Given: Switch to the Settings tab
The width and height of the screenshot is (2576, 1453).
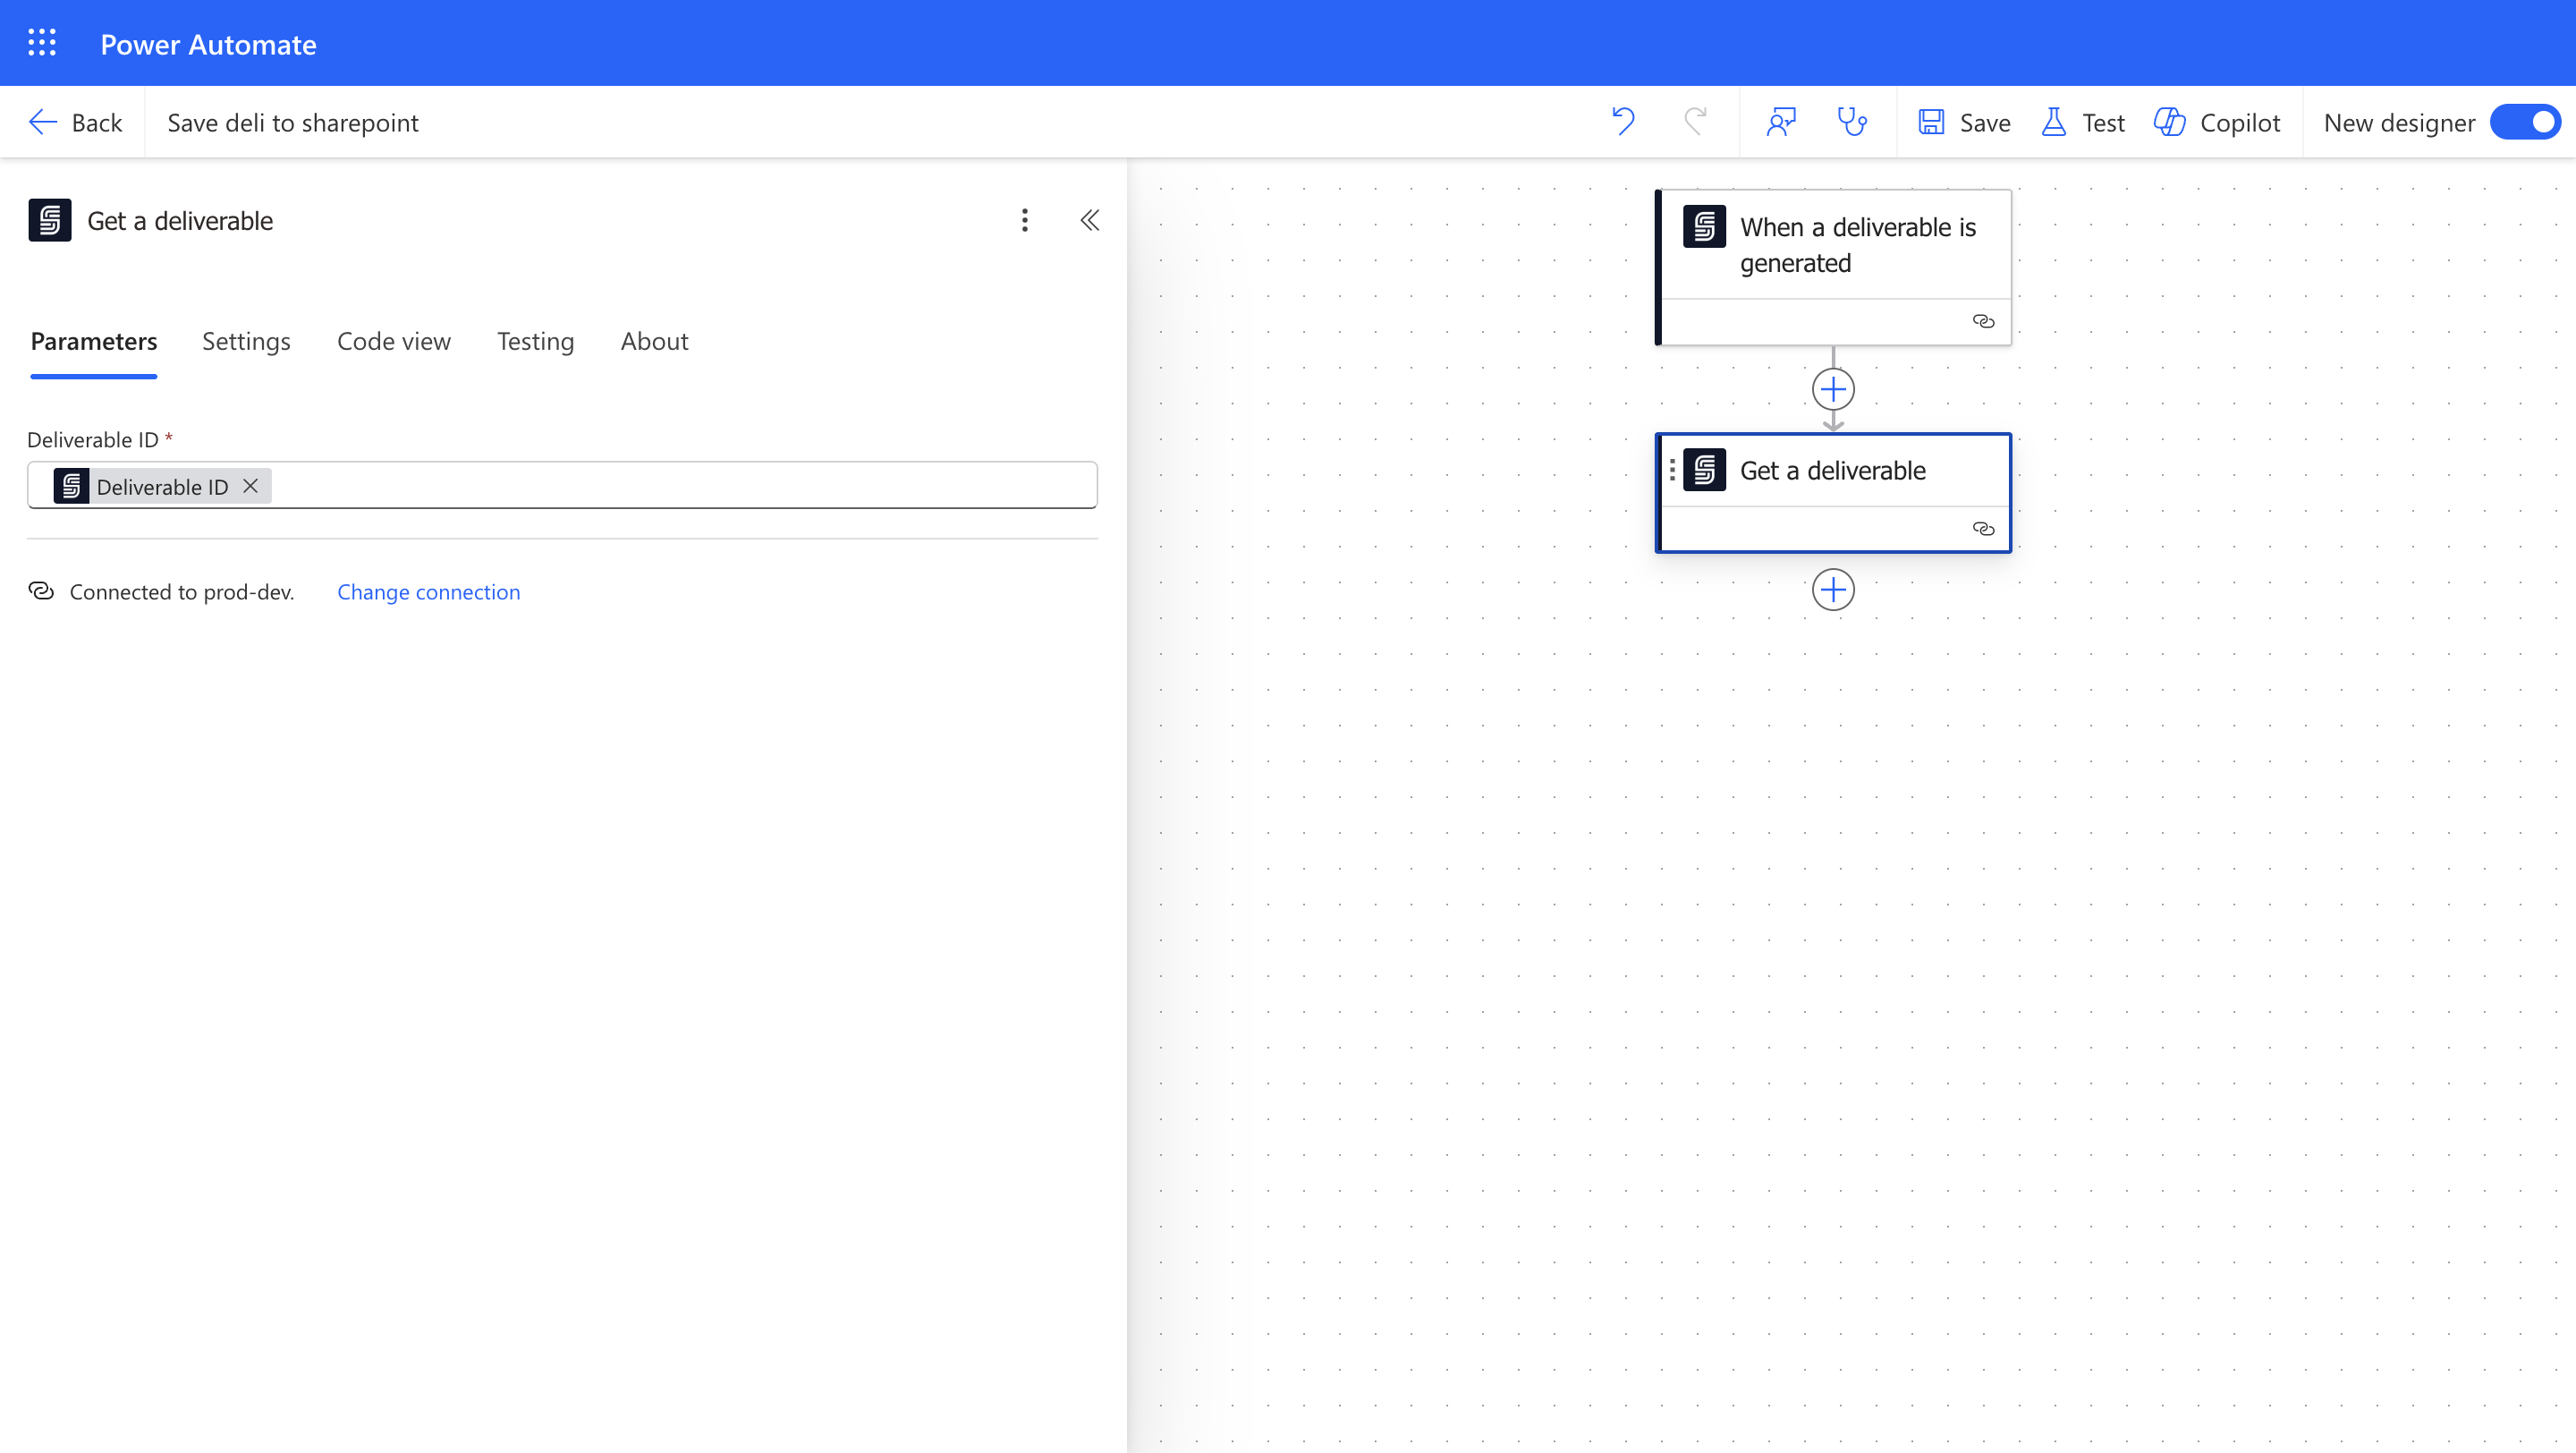Looking at the screenshot, I should (x=246, y=341).
